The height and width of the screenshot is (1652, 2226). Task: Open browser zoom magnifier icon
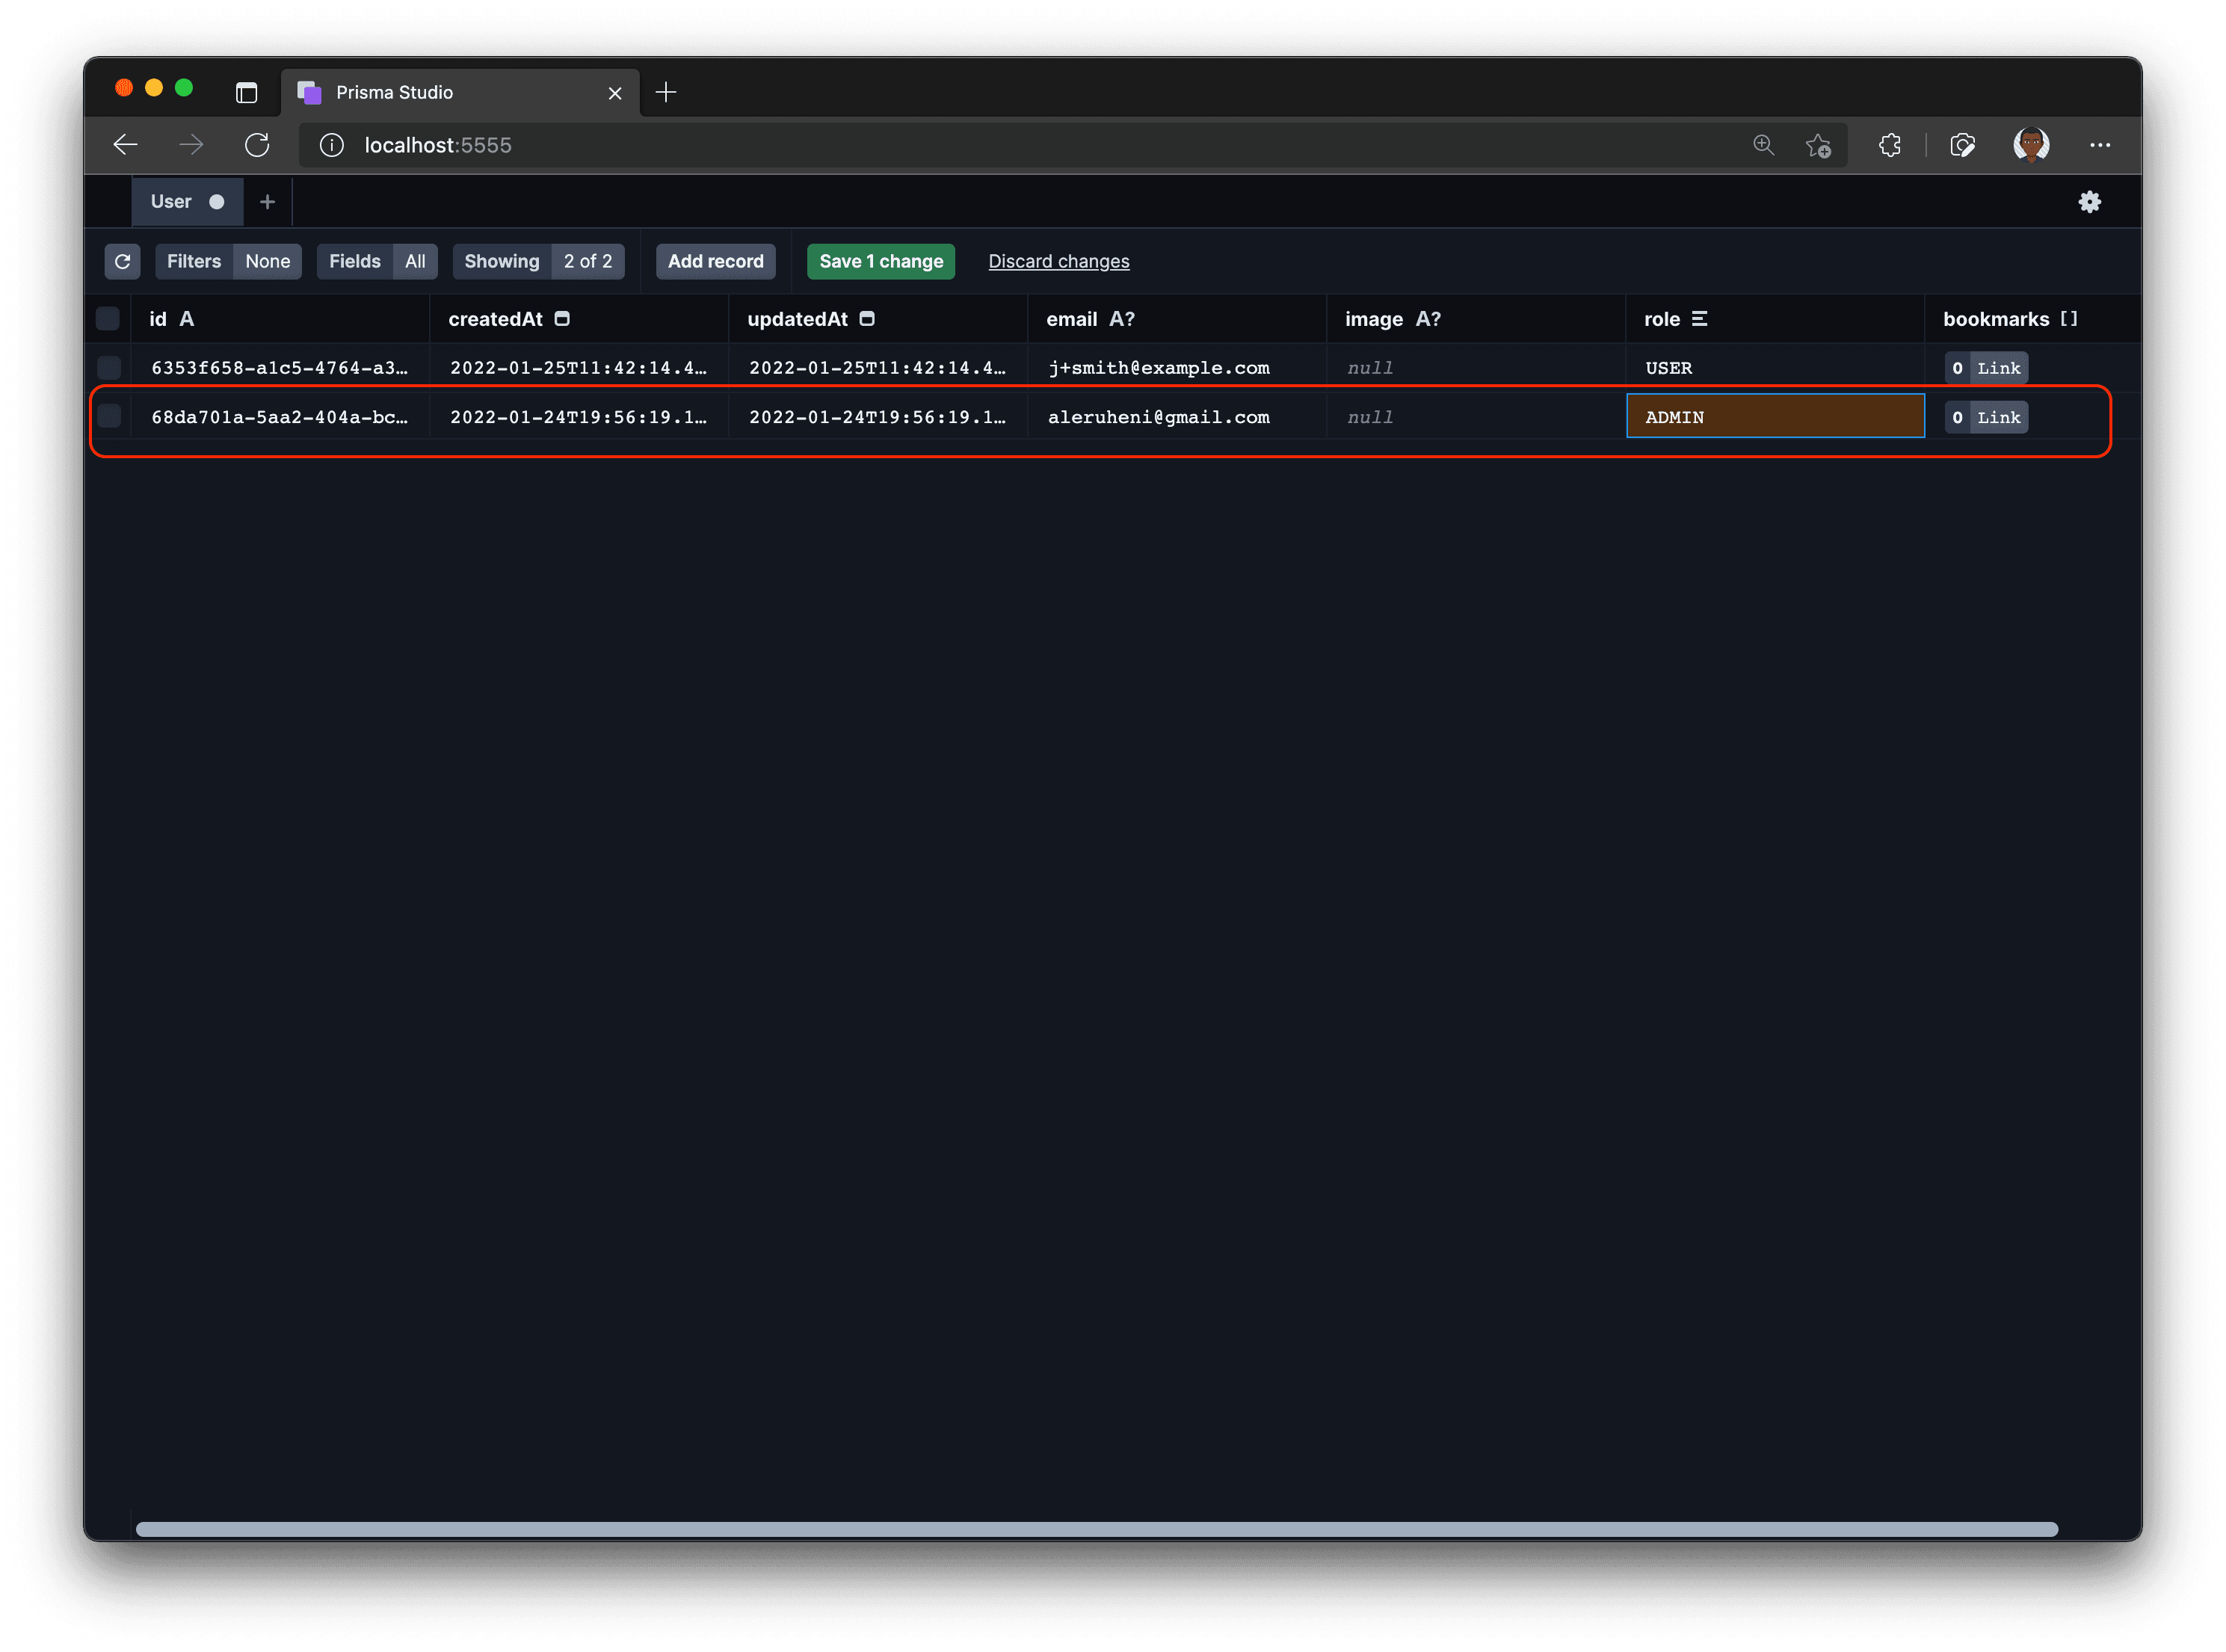(x=1763, y=145)
